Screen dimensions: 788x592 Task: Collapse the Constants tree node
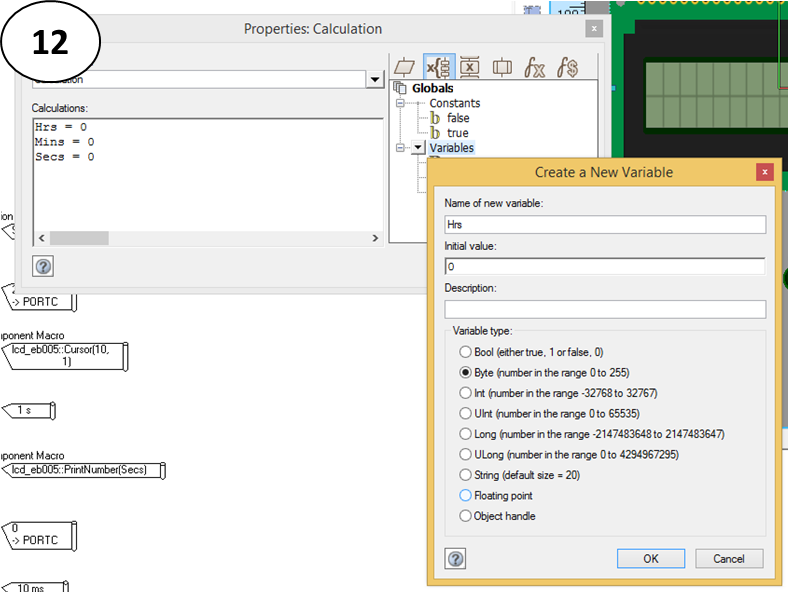400,103
